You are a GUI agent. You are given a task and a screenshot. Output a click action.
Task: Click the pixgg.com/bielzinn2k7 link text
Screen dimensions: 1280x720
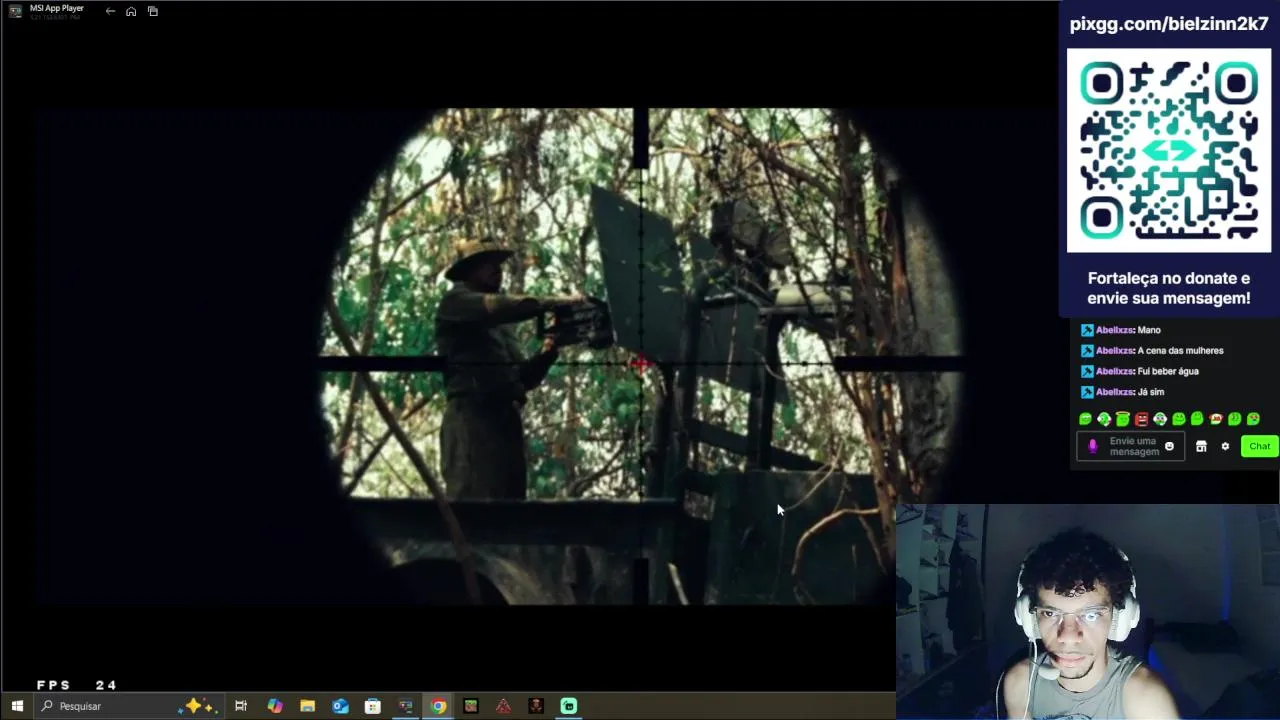[x=1169, y=24]
